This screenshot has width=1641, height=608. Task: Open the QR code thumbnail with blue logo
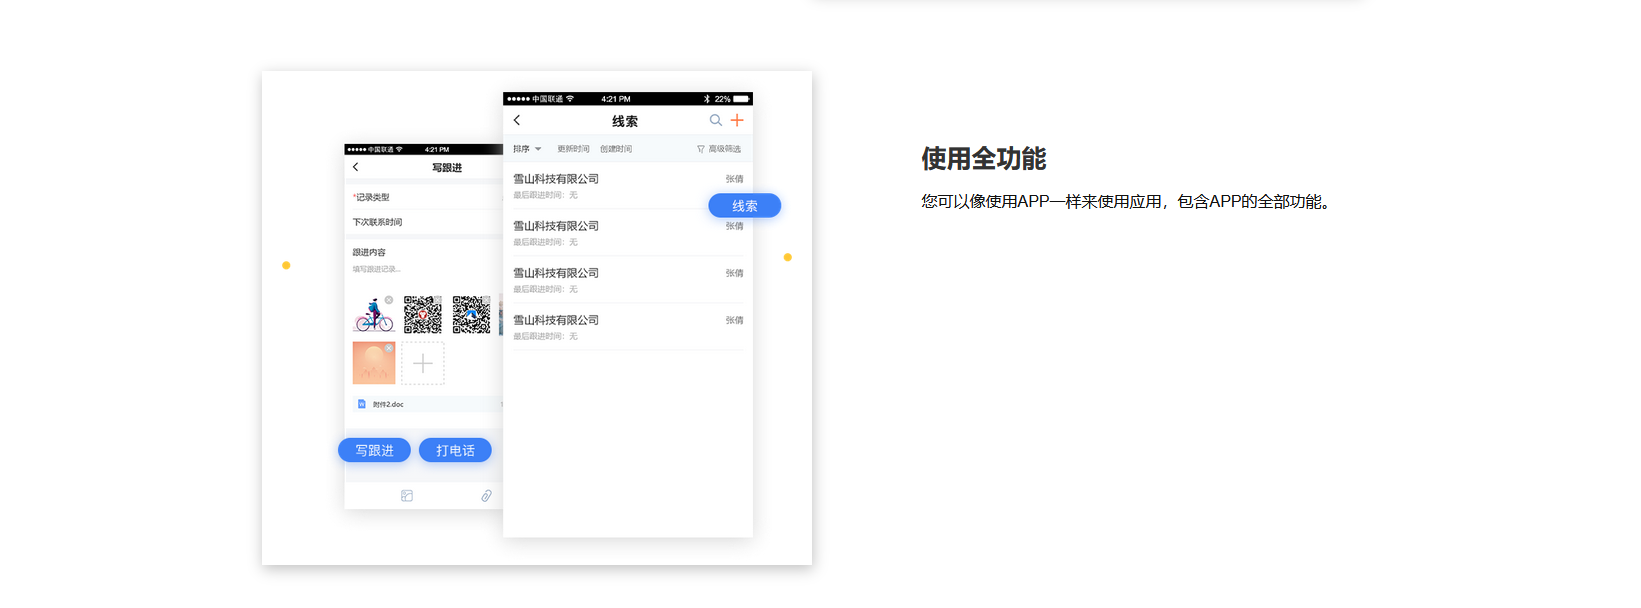[x=471, y=315]
